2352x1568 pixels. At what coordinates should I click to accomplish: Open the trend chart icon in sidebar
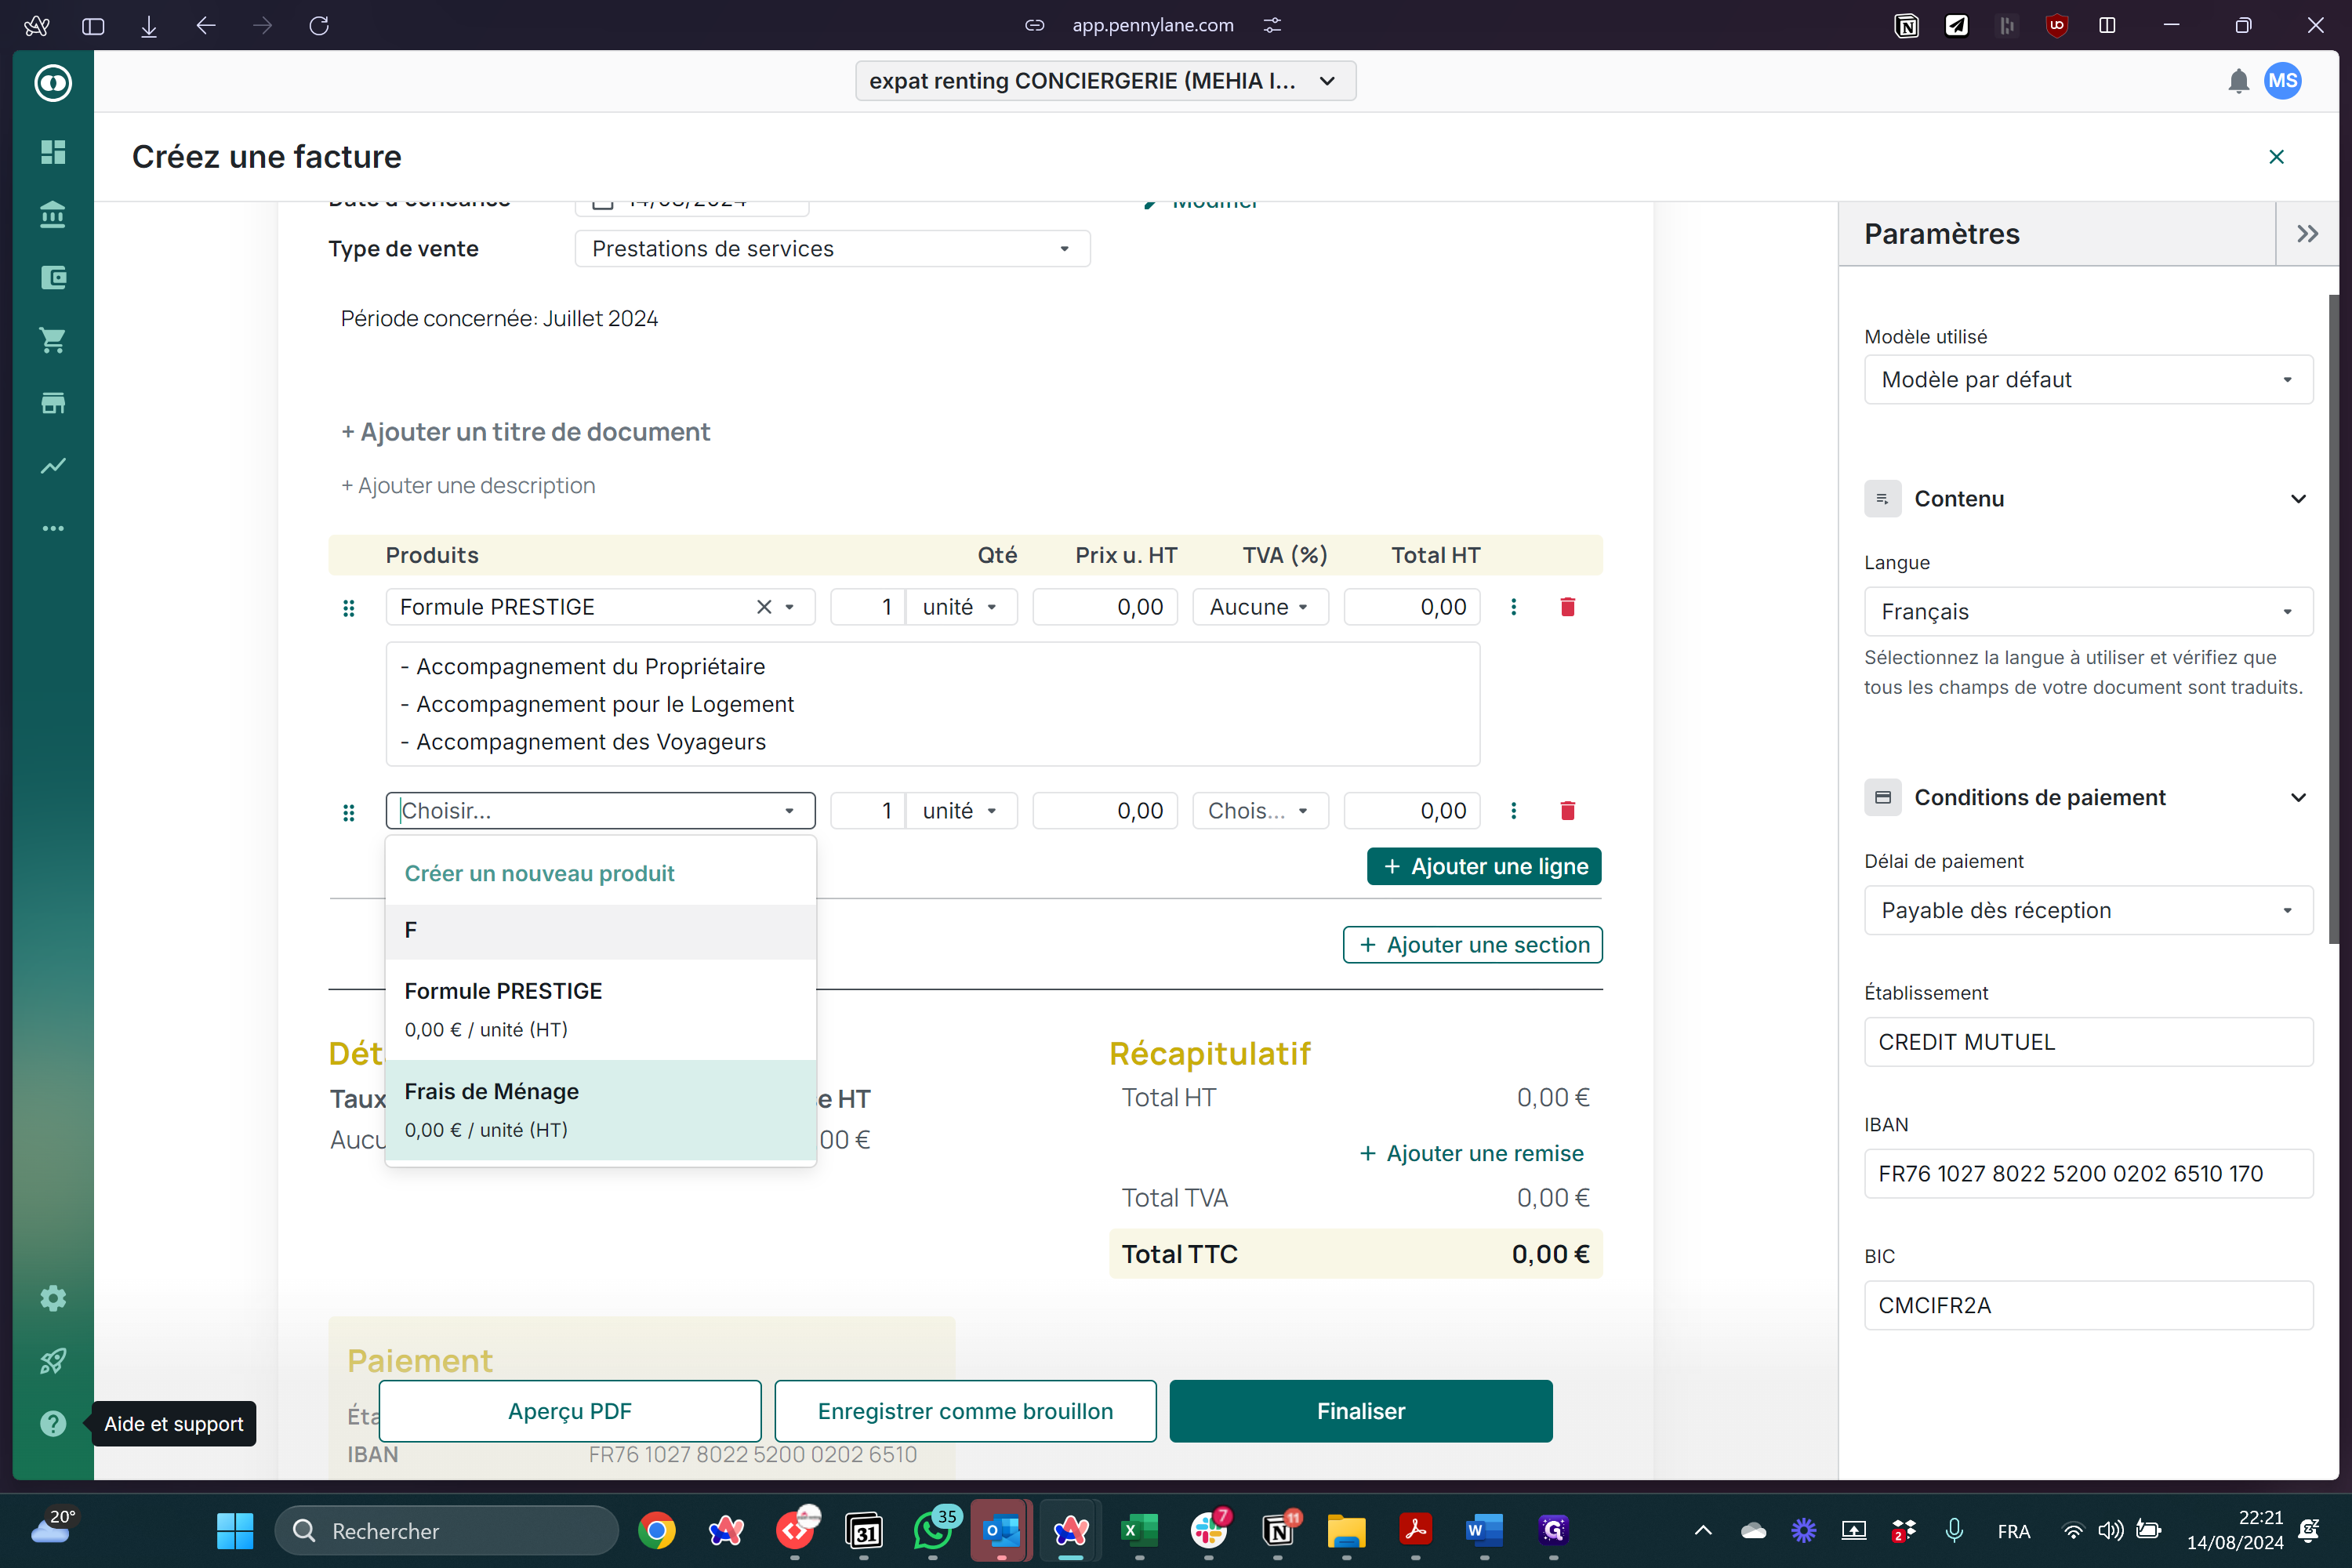(53, 466)
